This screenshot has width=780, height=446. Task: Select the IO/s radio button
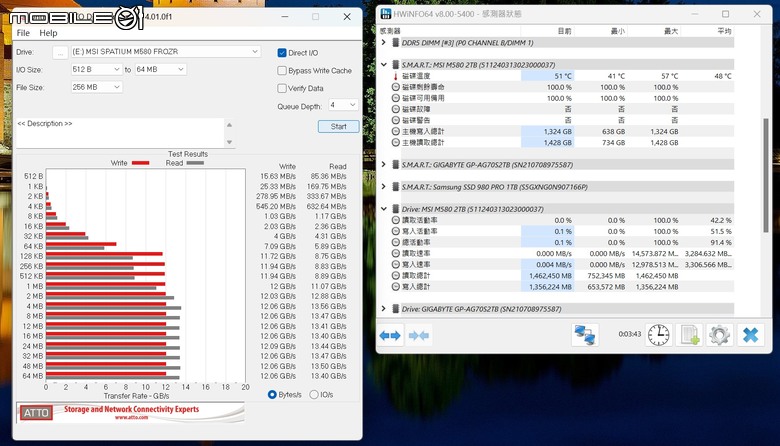coord(314,394)
